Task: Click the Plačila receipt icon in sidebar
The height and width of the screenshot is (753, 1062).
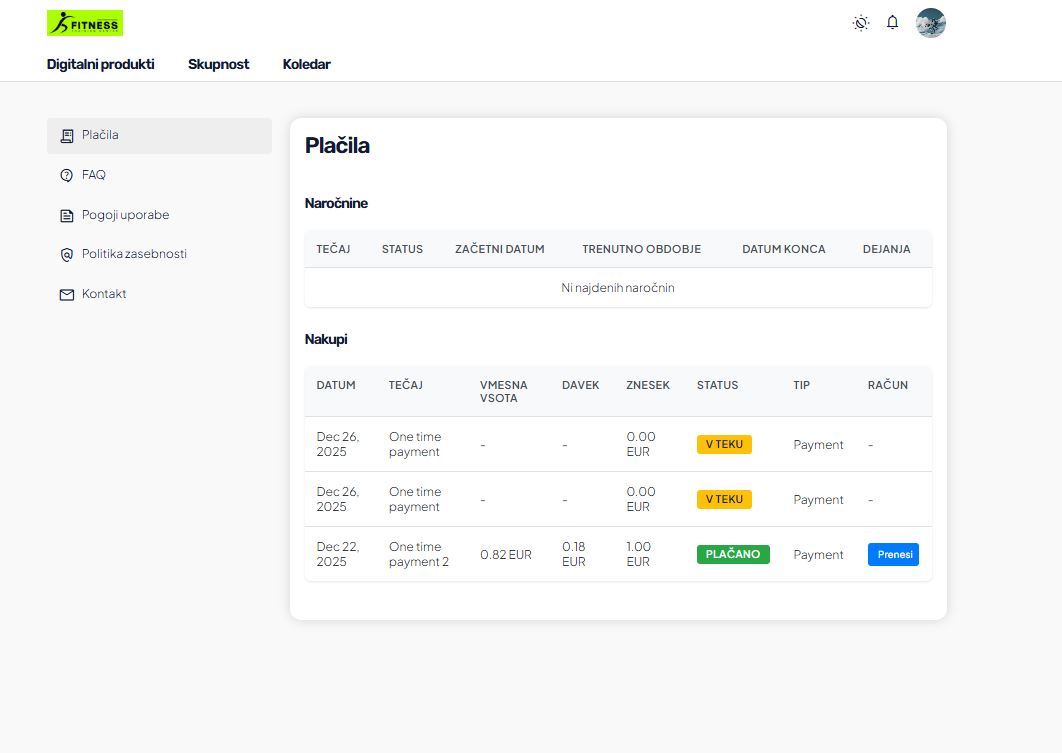Action: [67, 136]
